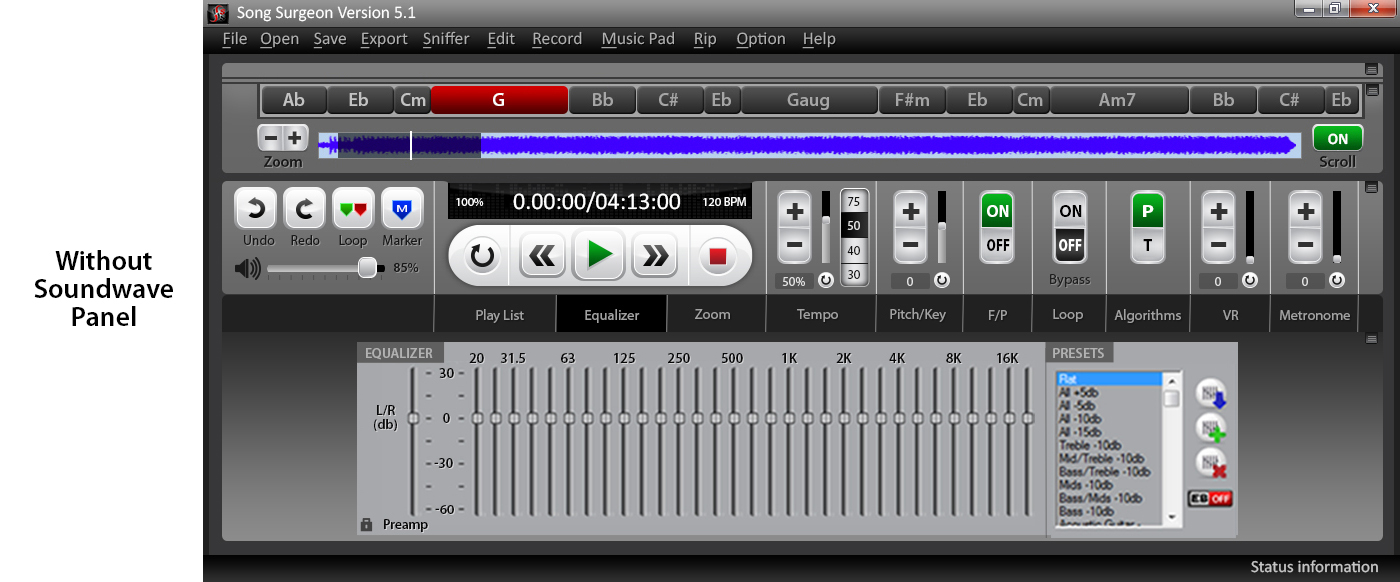
Task: Raise pitch with the Pitch/Key plus button
Action: point(910,212)
